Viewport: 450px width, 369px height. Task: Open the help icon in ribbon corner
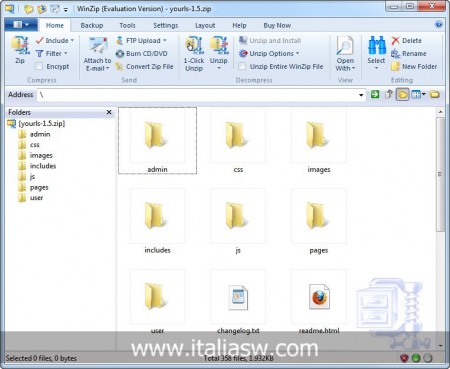click(439, 24)
